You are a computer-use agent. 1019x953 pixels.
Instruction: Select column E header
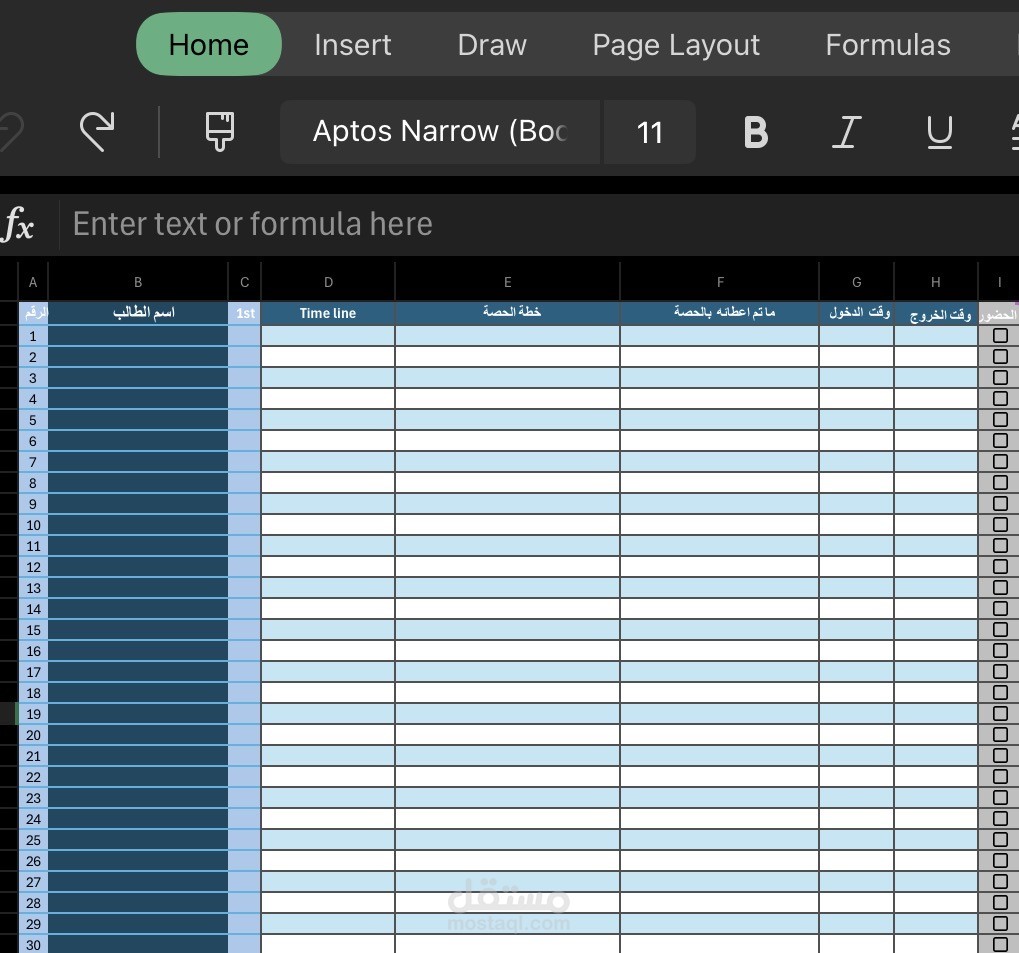click(508, 282)
